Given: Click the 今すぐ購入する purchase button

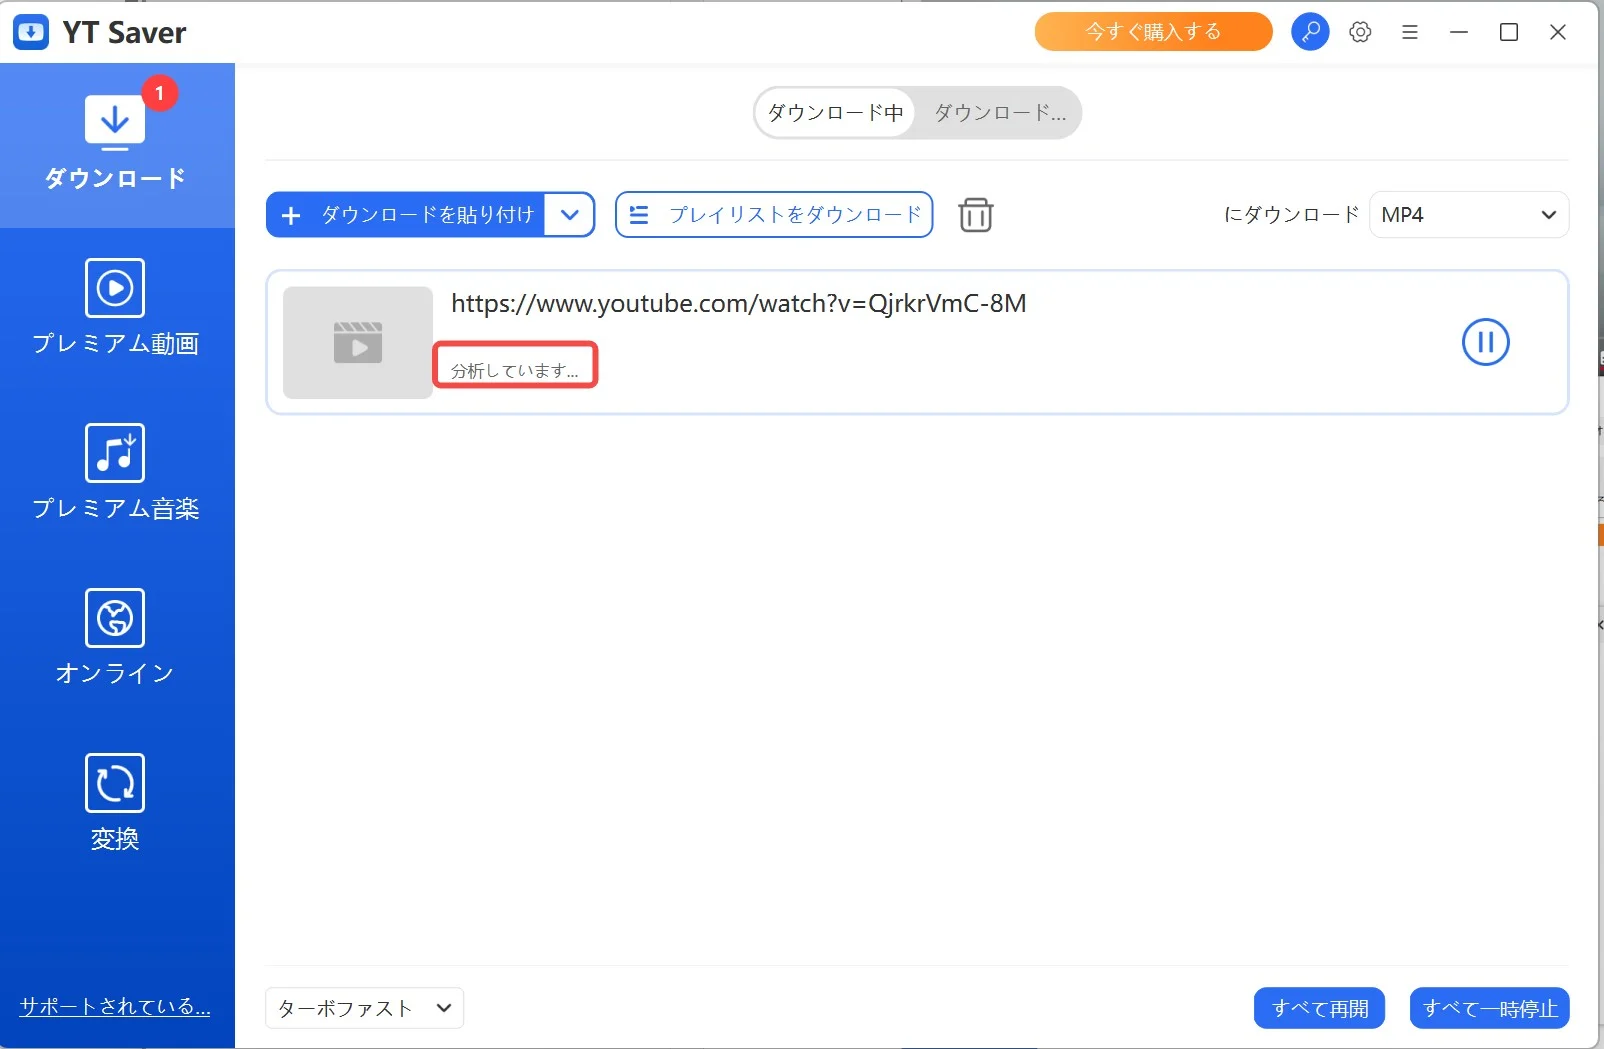Looking at the screenshot, I should point(1153,32).
